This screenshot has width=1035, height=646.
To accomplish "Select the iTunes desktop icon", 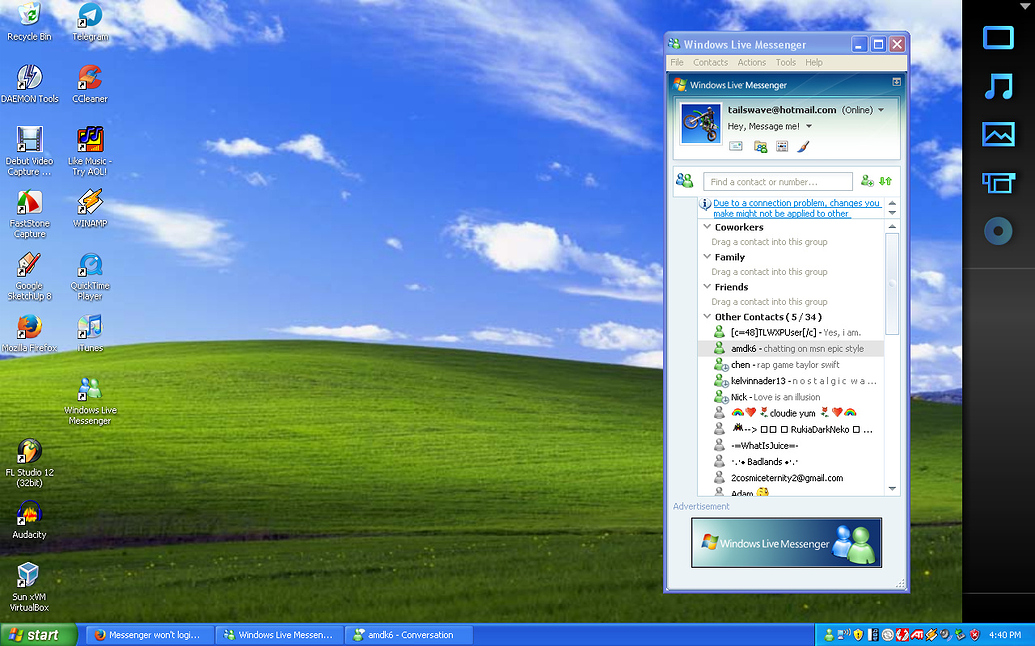I will click(x=90, y=334).
